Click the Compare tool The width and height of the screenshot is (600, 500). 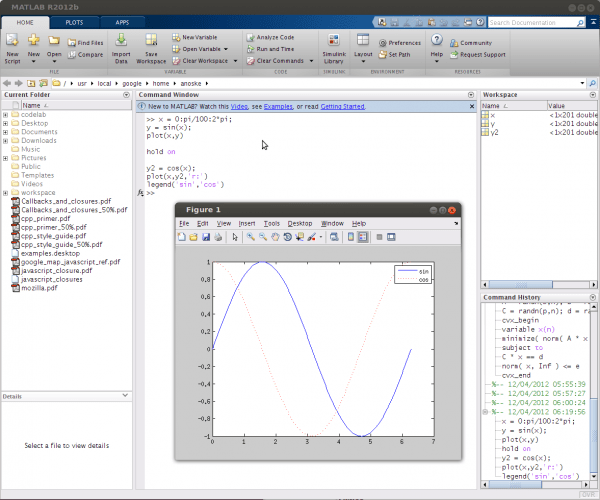85,55
